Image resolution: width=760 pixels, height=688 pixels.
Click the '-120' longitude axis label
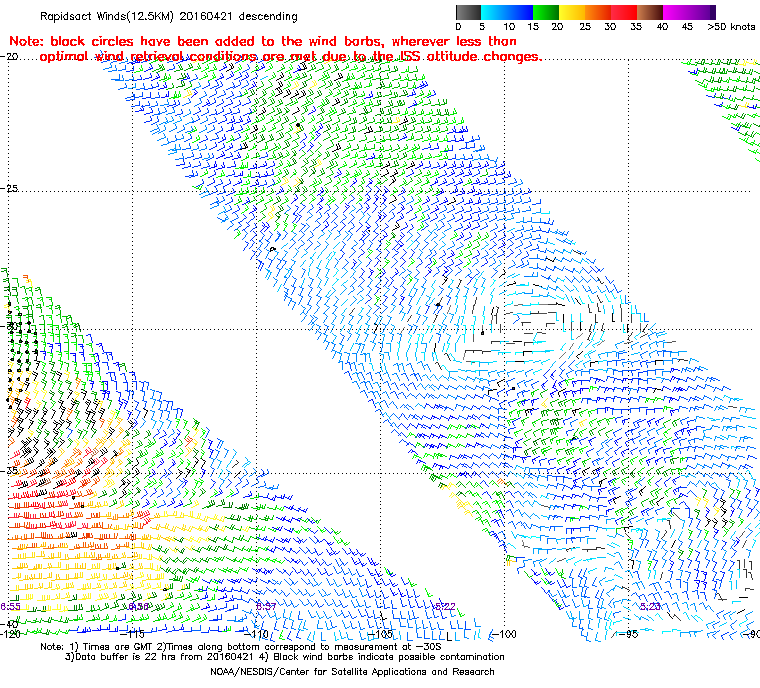[11, 634]
